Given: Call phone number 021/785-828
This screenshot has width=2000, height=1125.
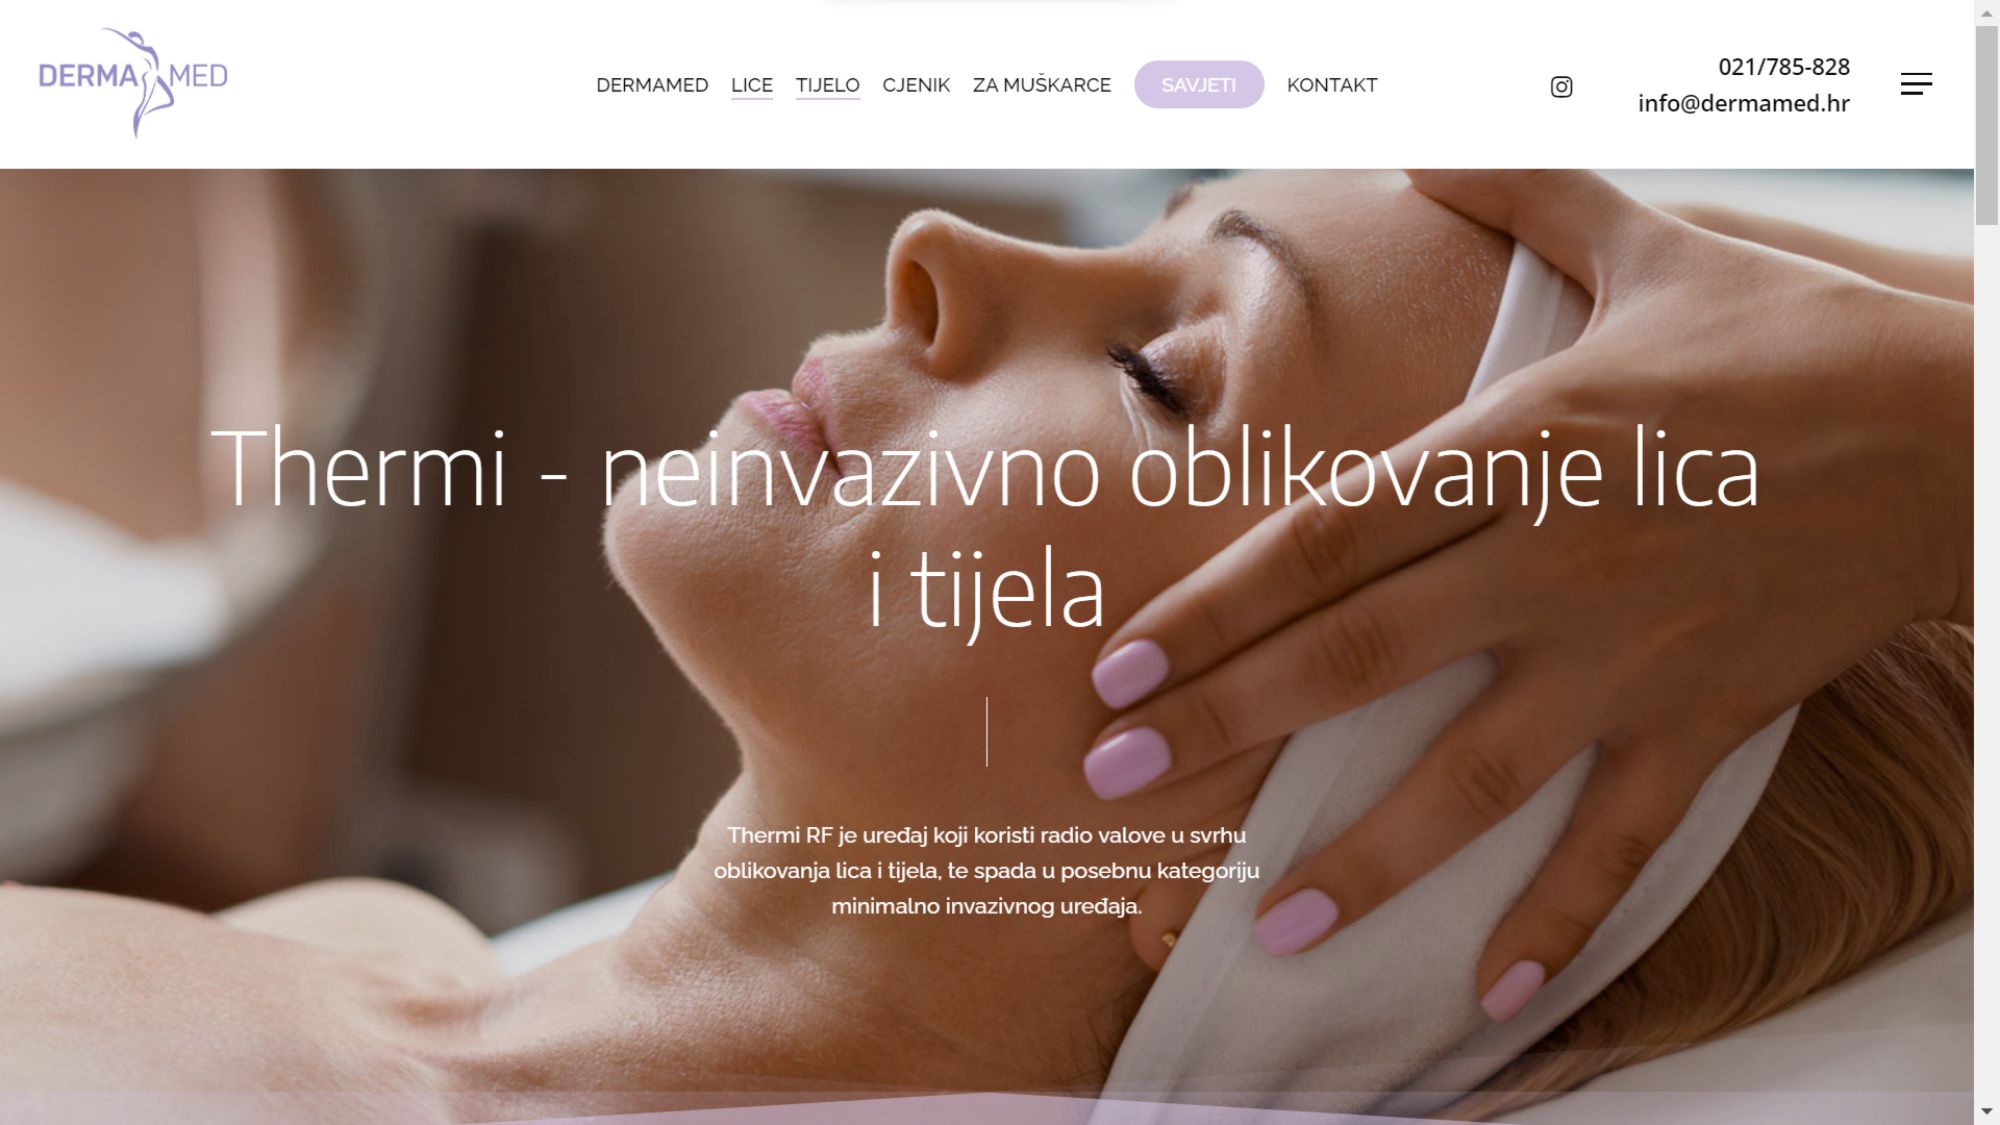Looking at the screenshot, I should tap(1784, 67).
